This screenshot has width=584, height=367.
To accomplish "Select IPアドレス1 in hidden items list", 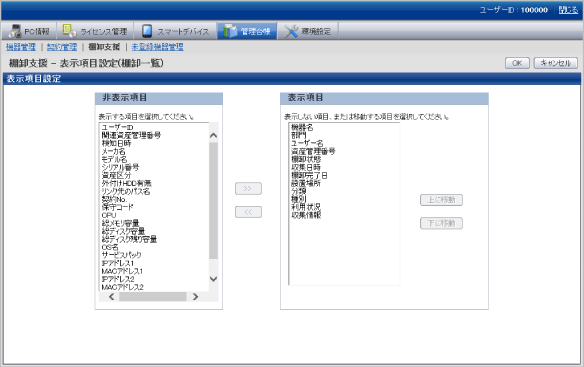I will click(x=118, y=263).
